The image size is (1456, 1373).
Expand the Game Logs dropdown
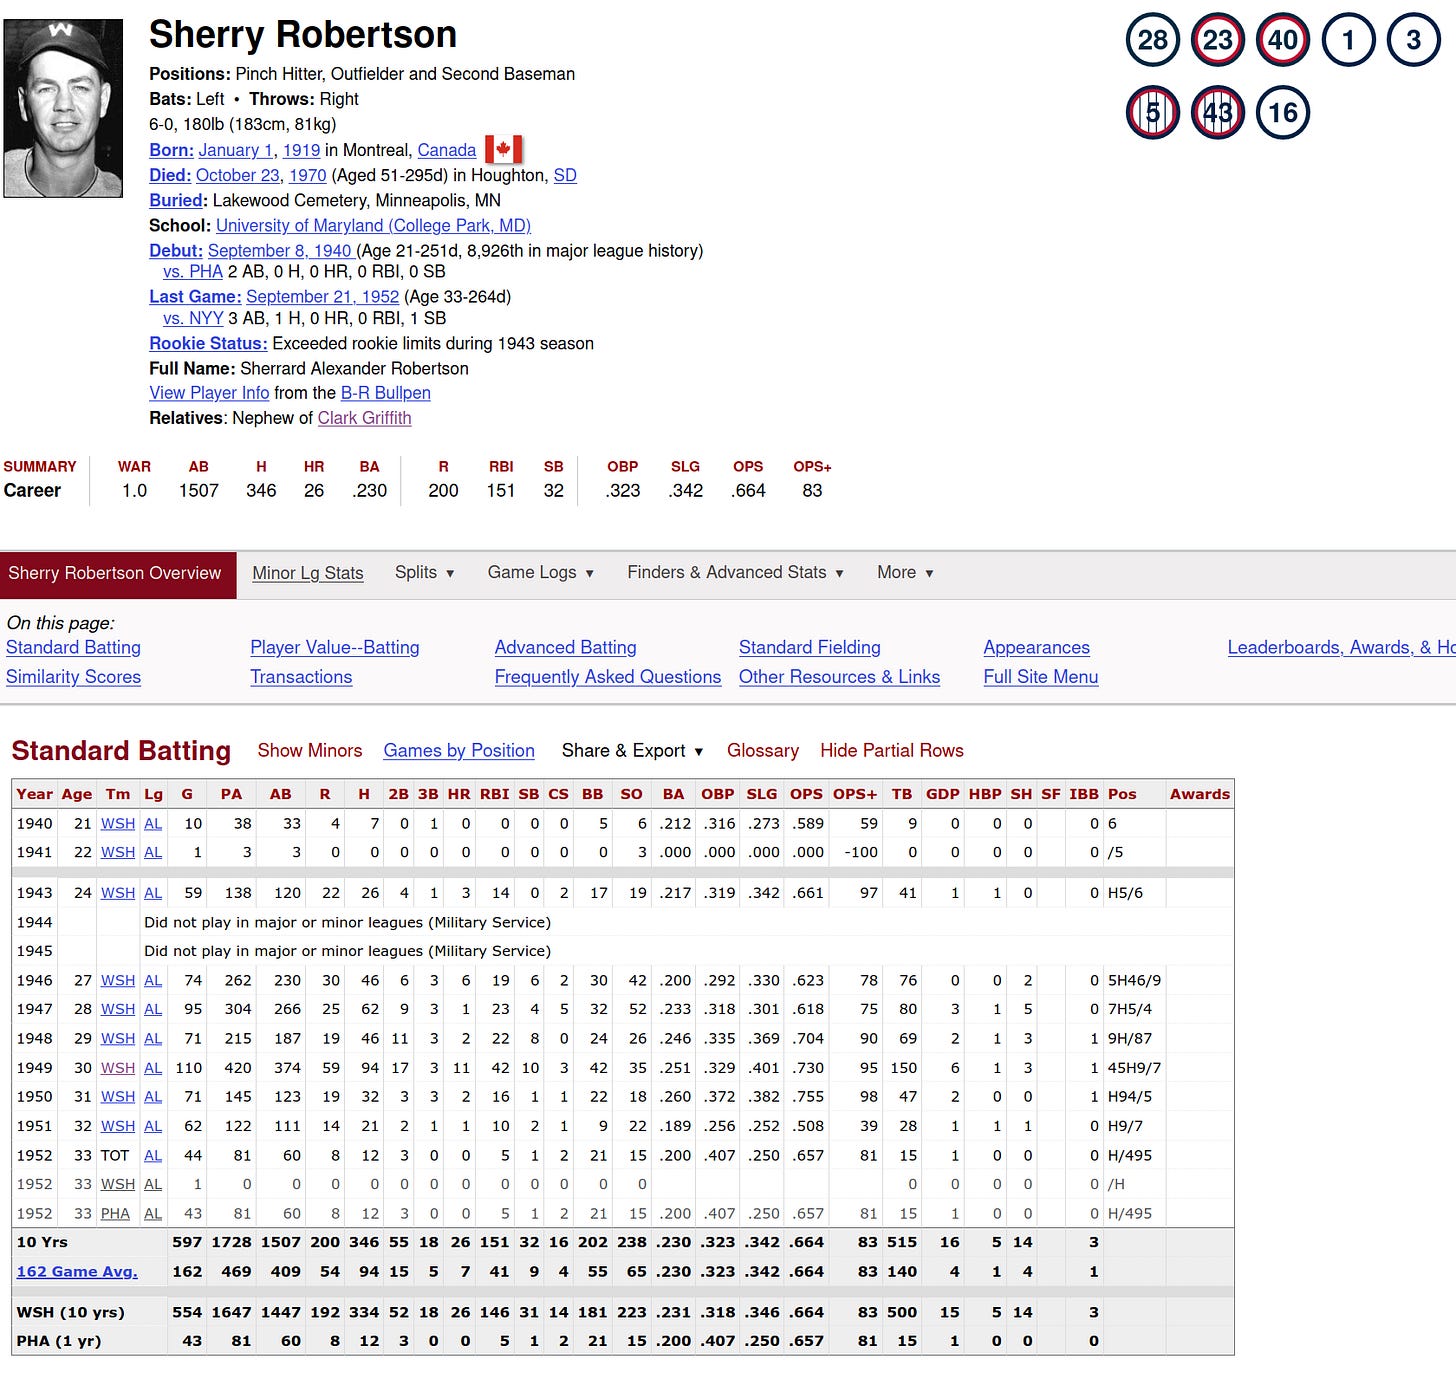click(x=541, y=573)
